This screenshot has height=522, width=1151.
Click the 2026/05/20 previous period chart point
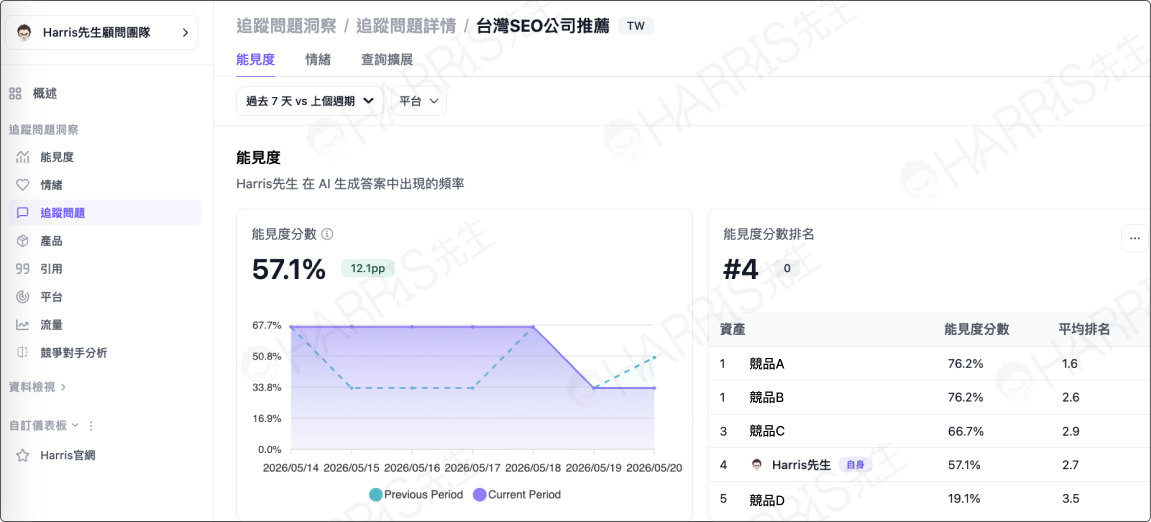[654, 357]
